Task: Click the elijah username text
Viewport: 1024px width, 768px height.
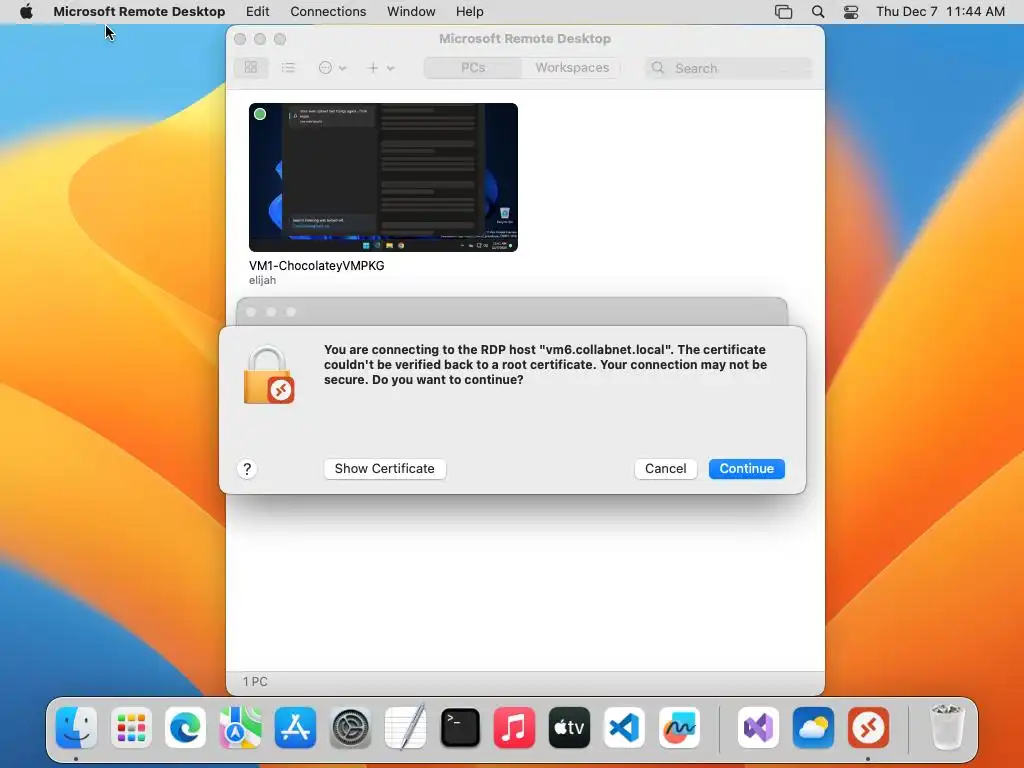Action: [x=263, y=280]
